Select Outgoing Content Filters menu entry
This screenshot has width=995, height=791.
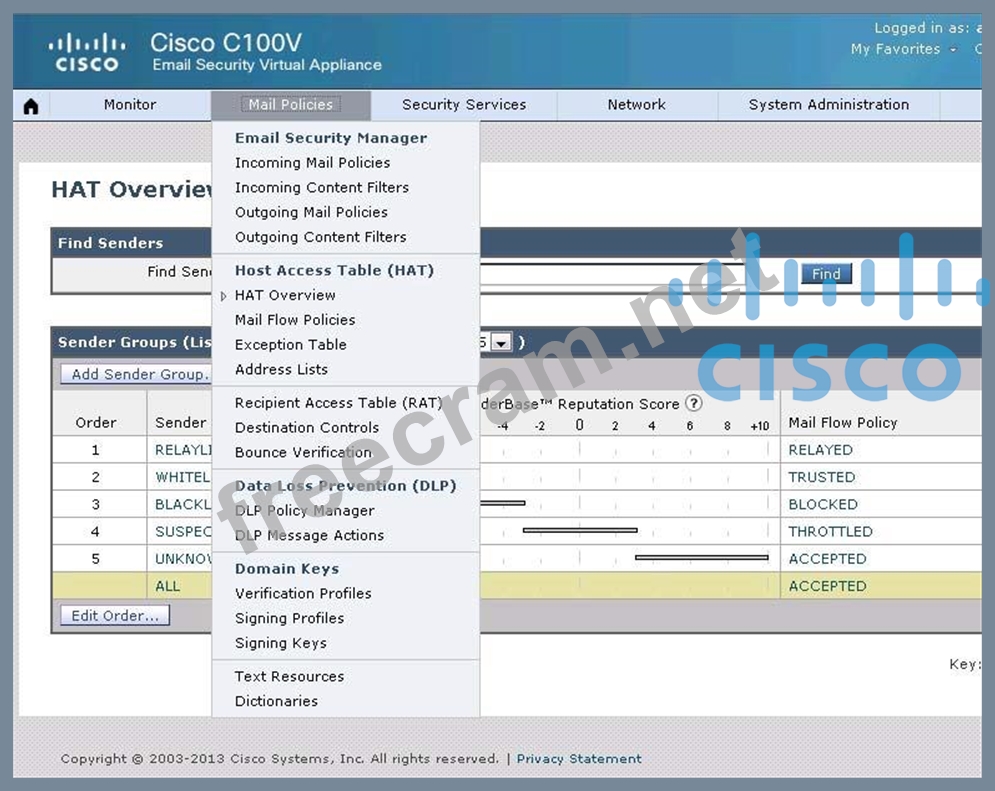click(320, 237)
